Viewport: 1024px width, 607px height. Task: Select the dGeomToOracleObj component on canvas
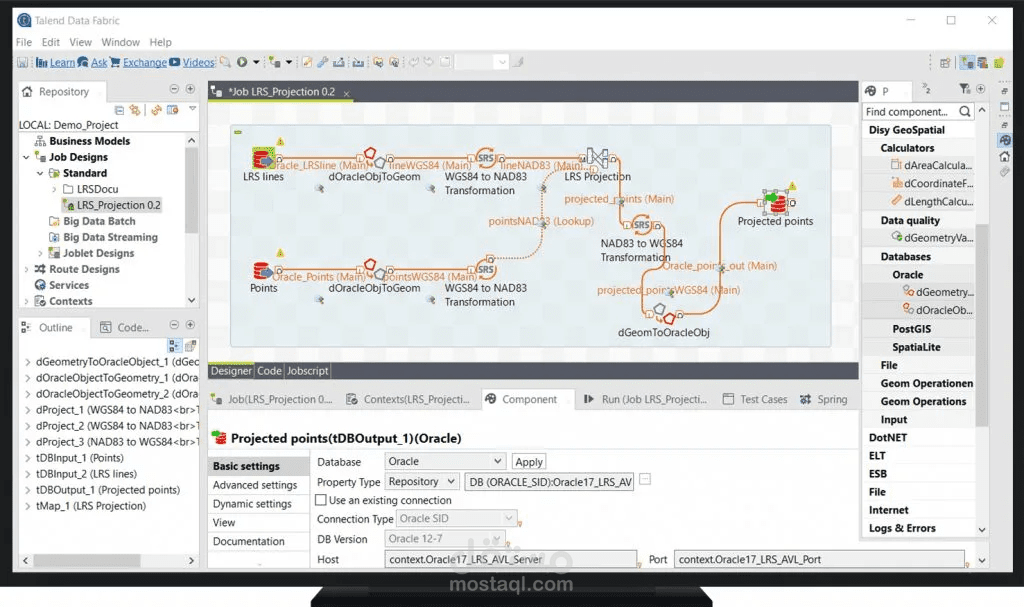(x=664, y=314)
